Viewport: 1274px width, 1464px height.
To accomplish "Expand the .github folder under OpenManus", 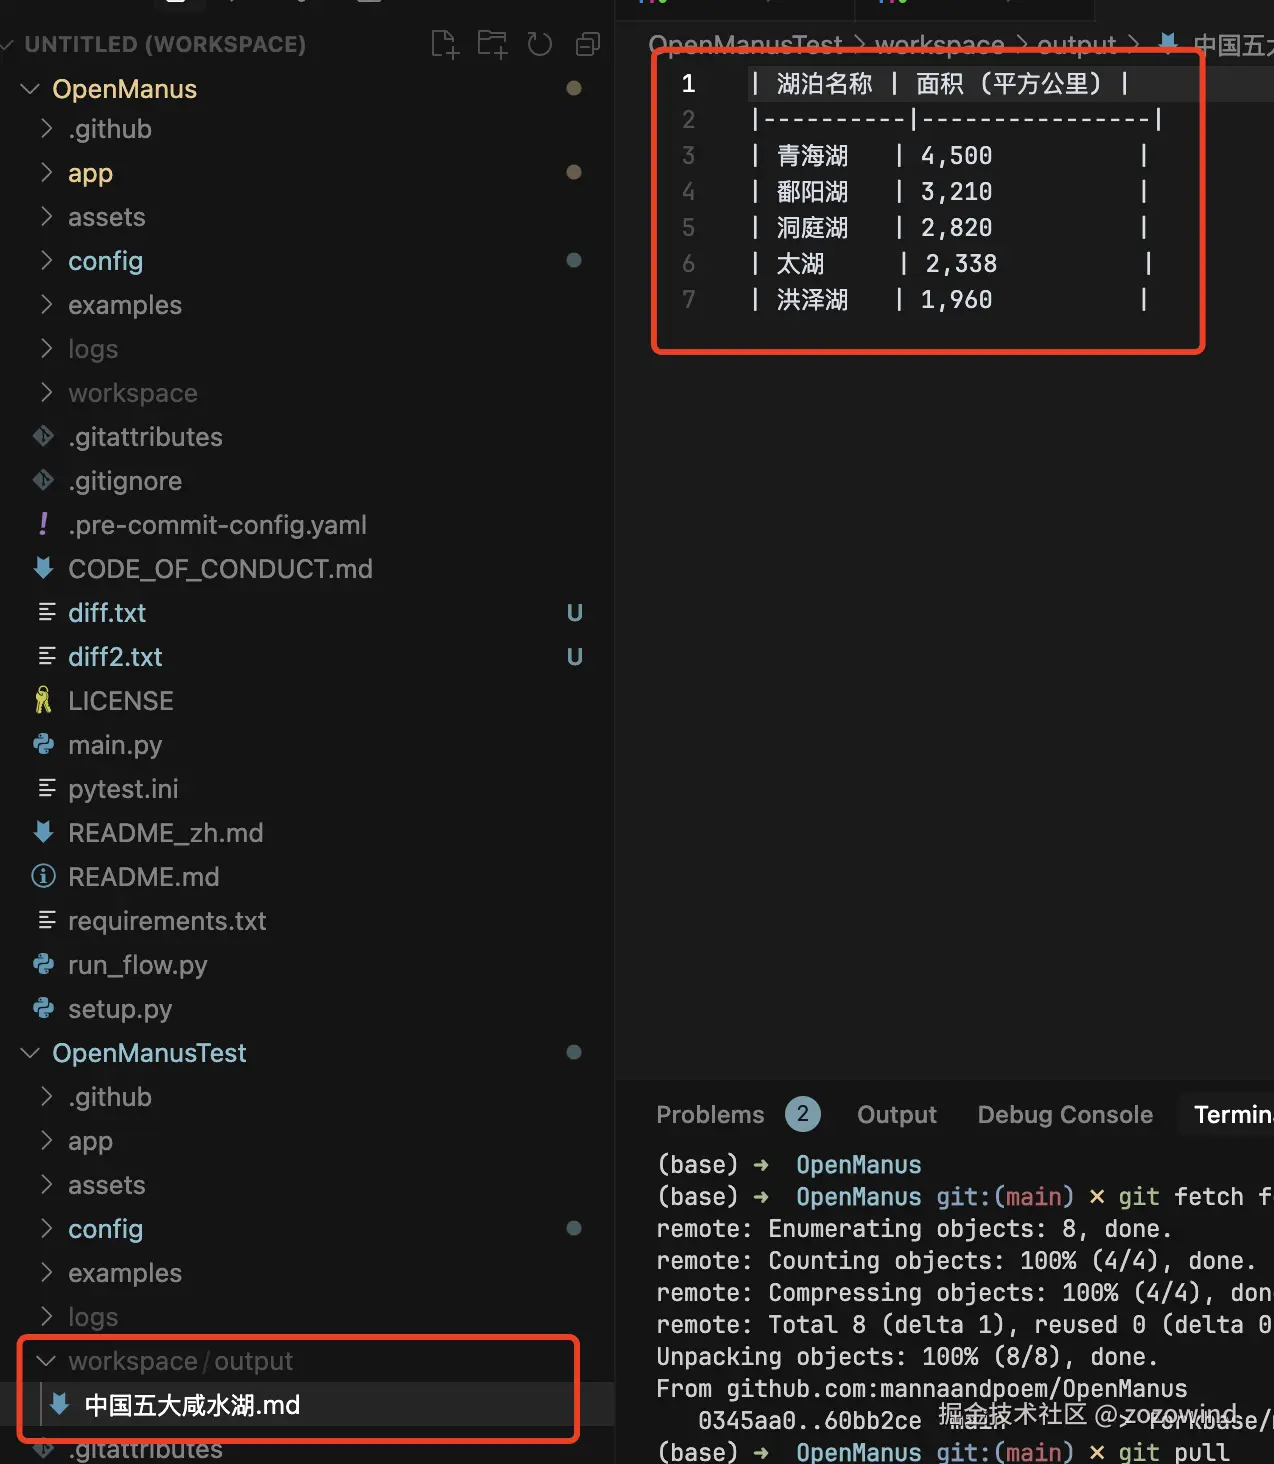I will [46, 129].
